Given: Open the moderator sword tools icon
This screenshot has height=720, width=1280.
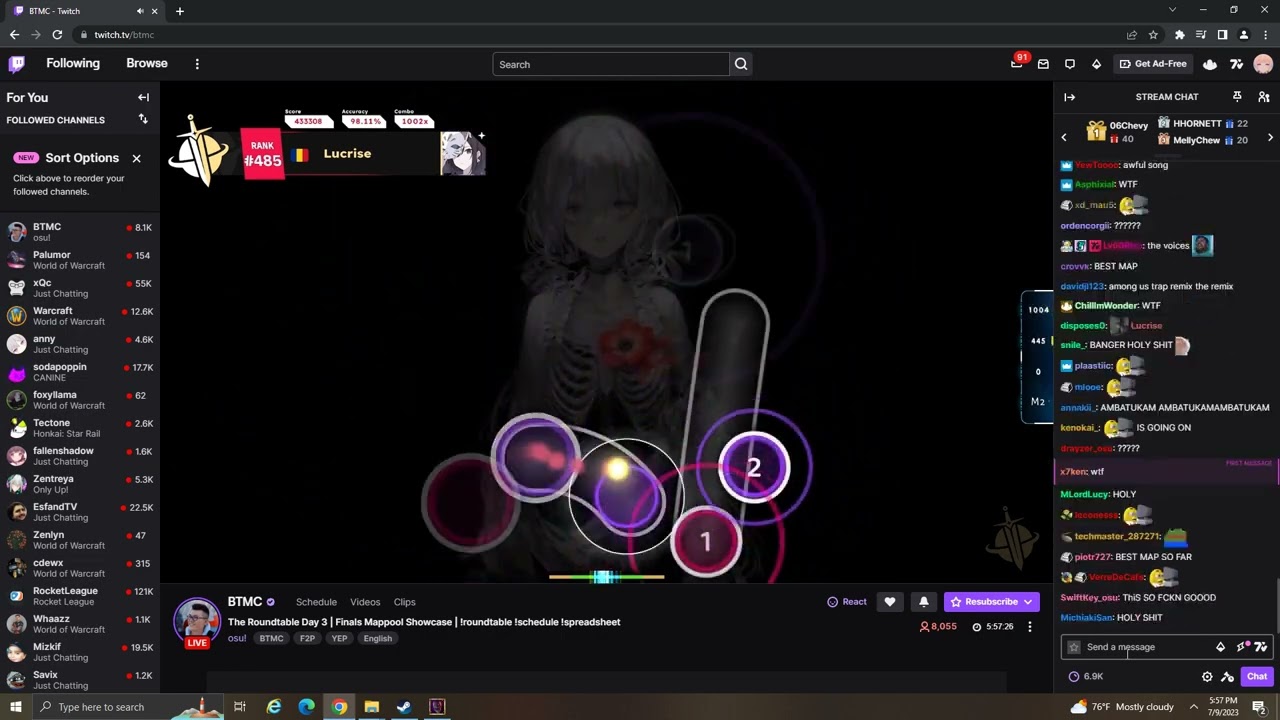Looking at the screenshot, I should [x=1227, y=677].
